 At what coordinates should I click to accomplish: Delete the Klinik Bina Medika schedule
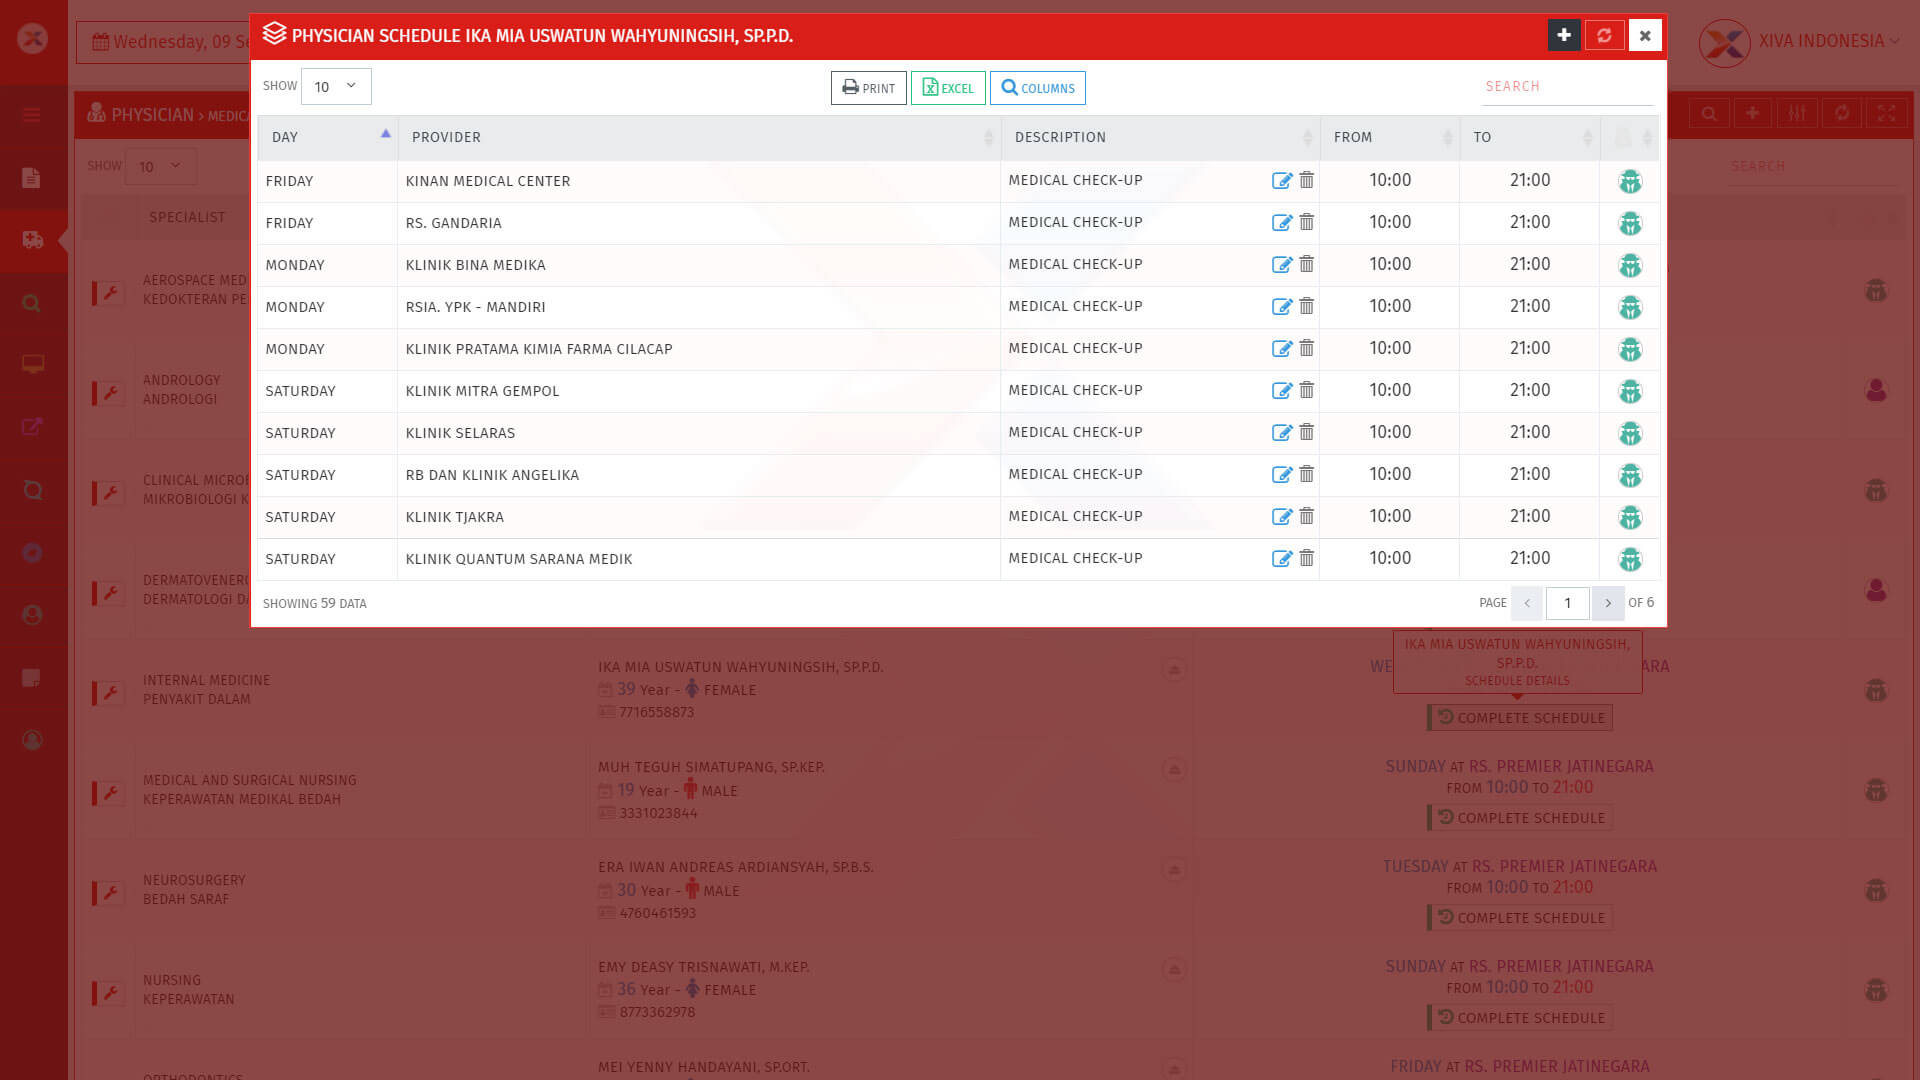(1306, 264)
